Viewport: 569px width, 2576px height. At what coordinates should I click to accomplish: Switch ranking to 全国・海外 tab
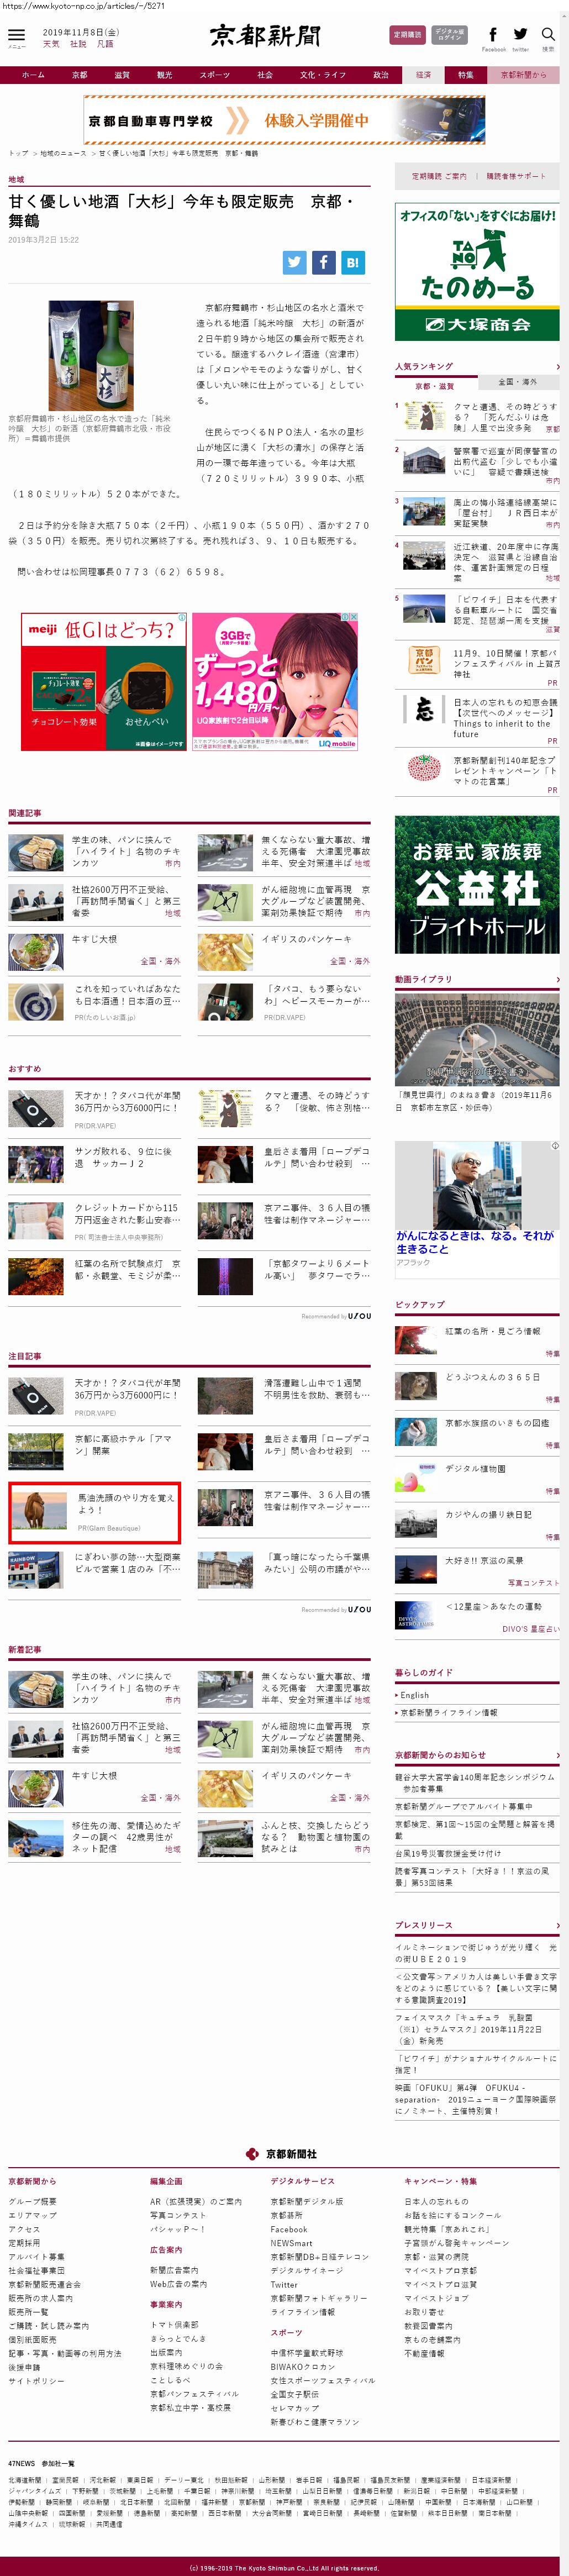[x=517, y=382]
